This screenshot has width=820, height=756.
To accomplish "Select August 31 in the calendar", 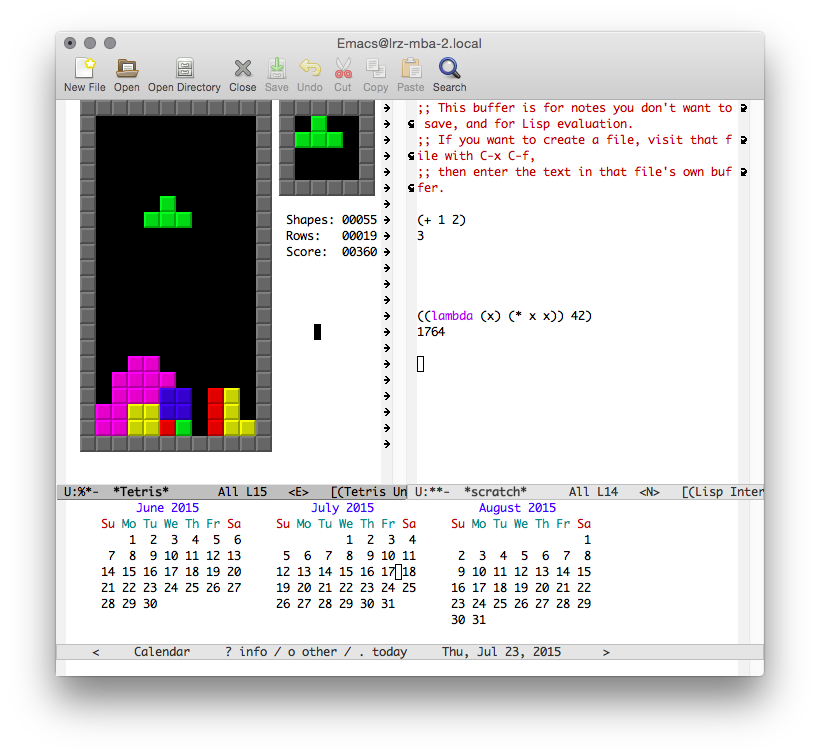I will pos(479,620).
